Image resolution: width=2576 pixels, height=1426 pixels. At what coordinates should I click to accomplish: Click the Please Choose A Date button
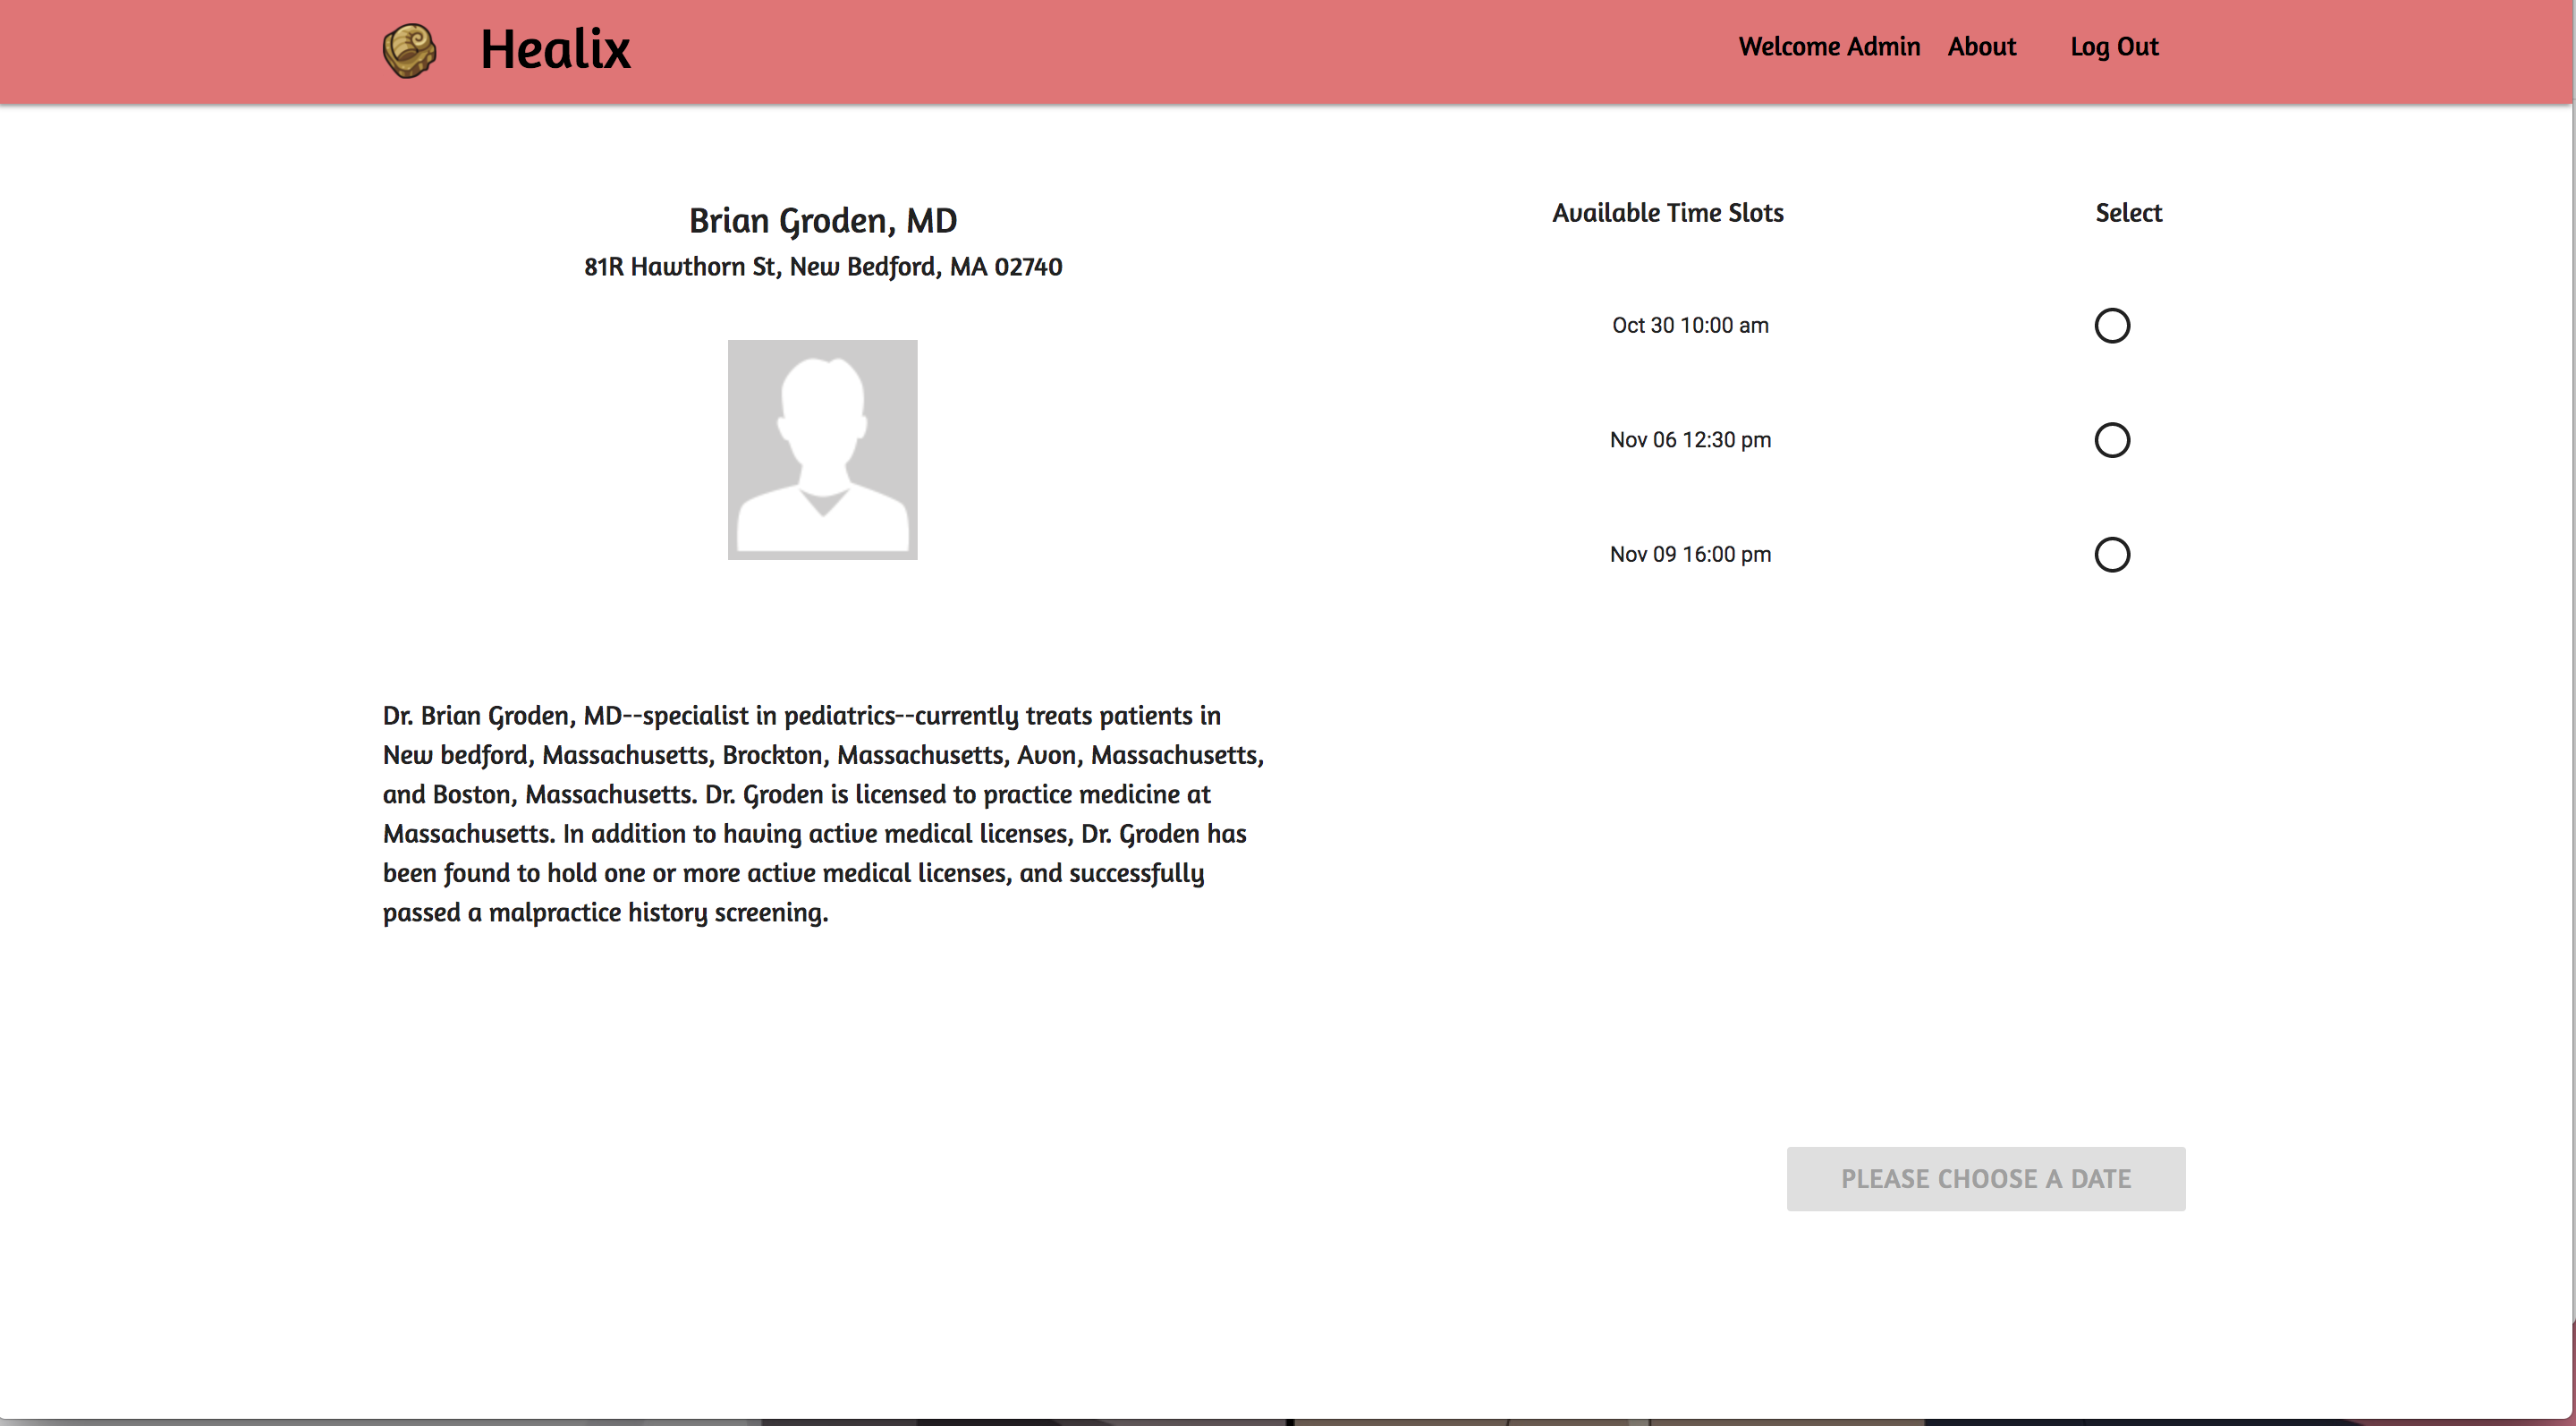pos(1985,1179)
